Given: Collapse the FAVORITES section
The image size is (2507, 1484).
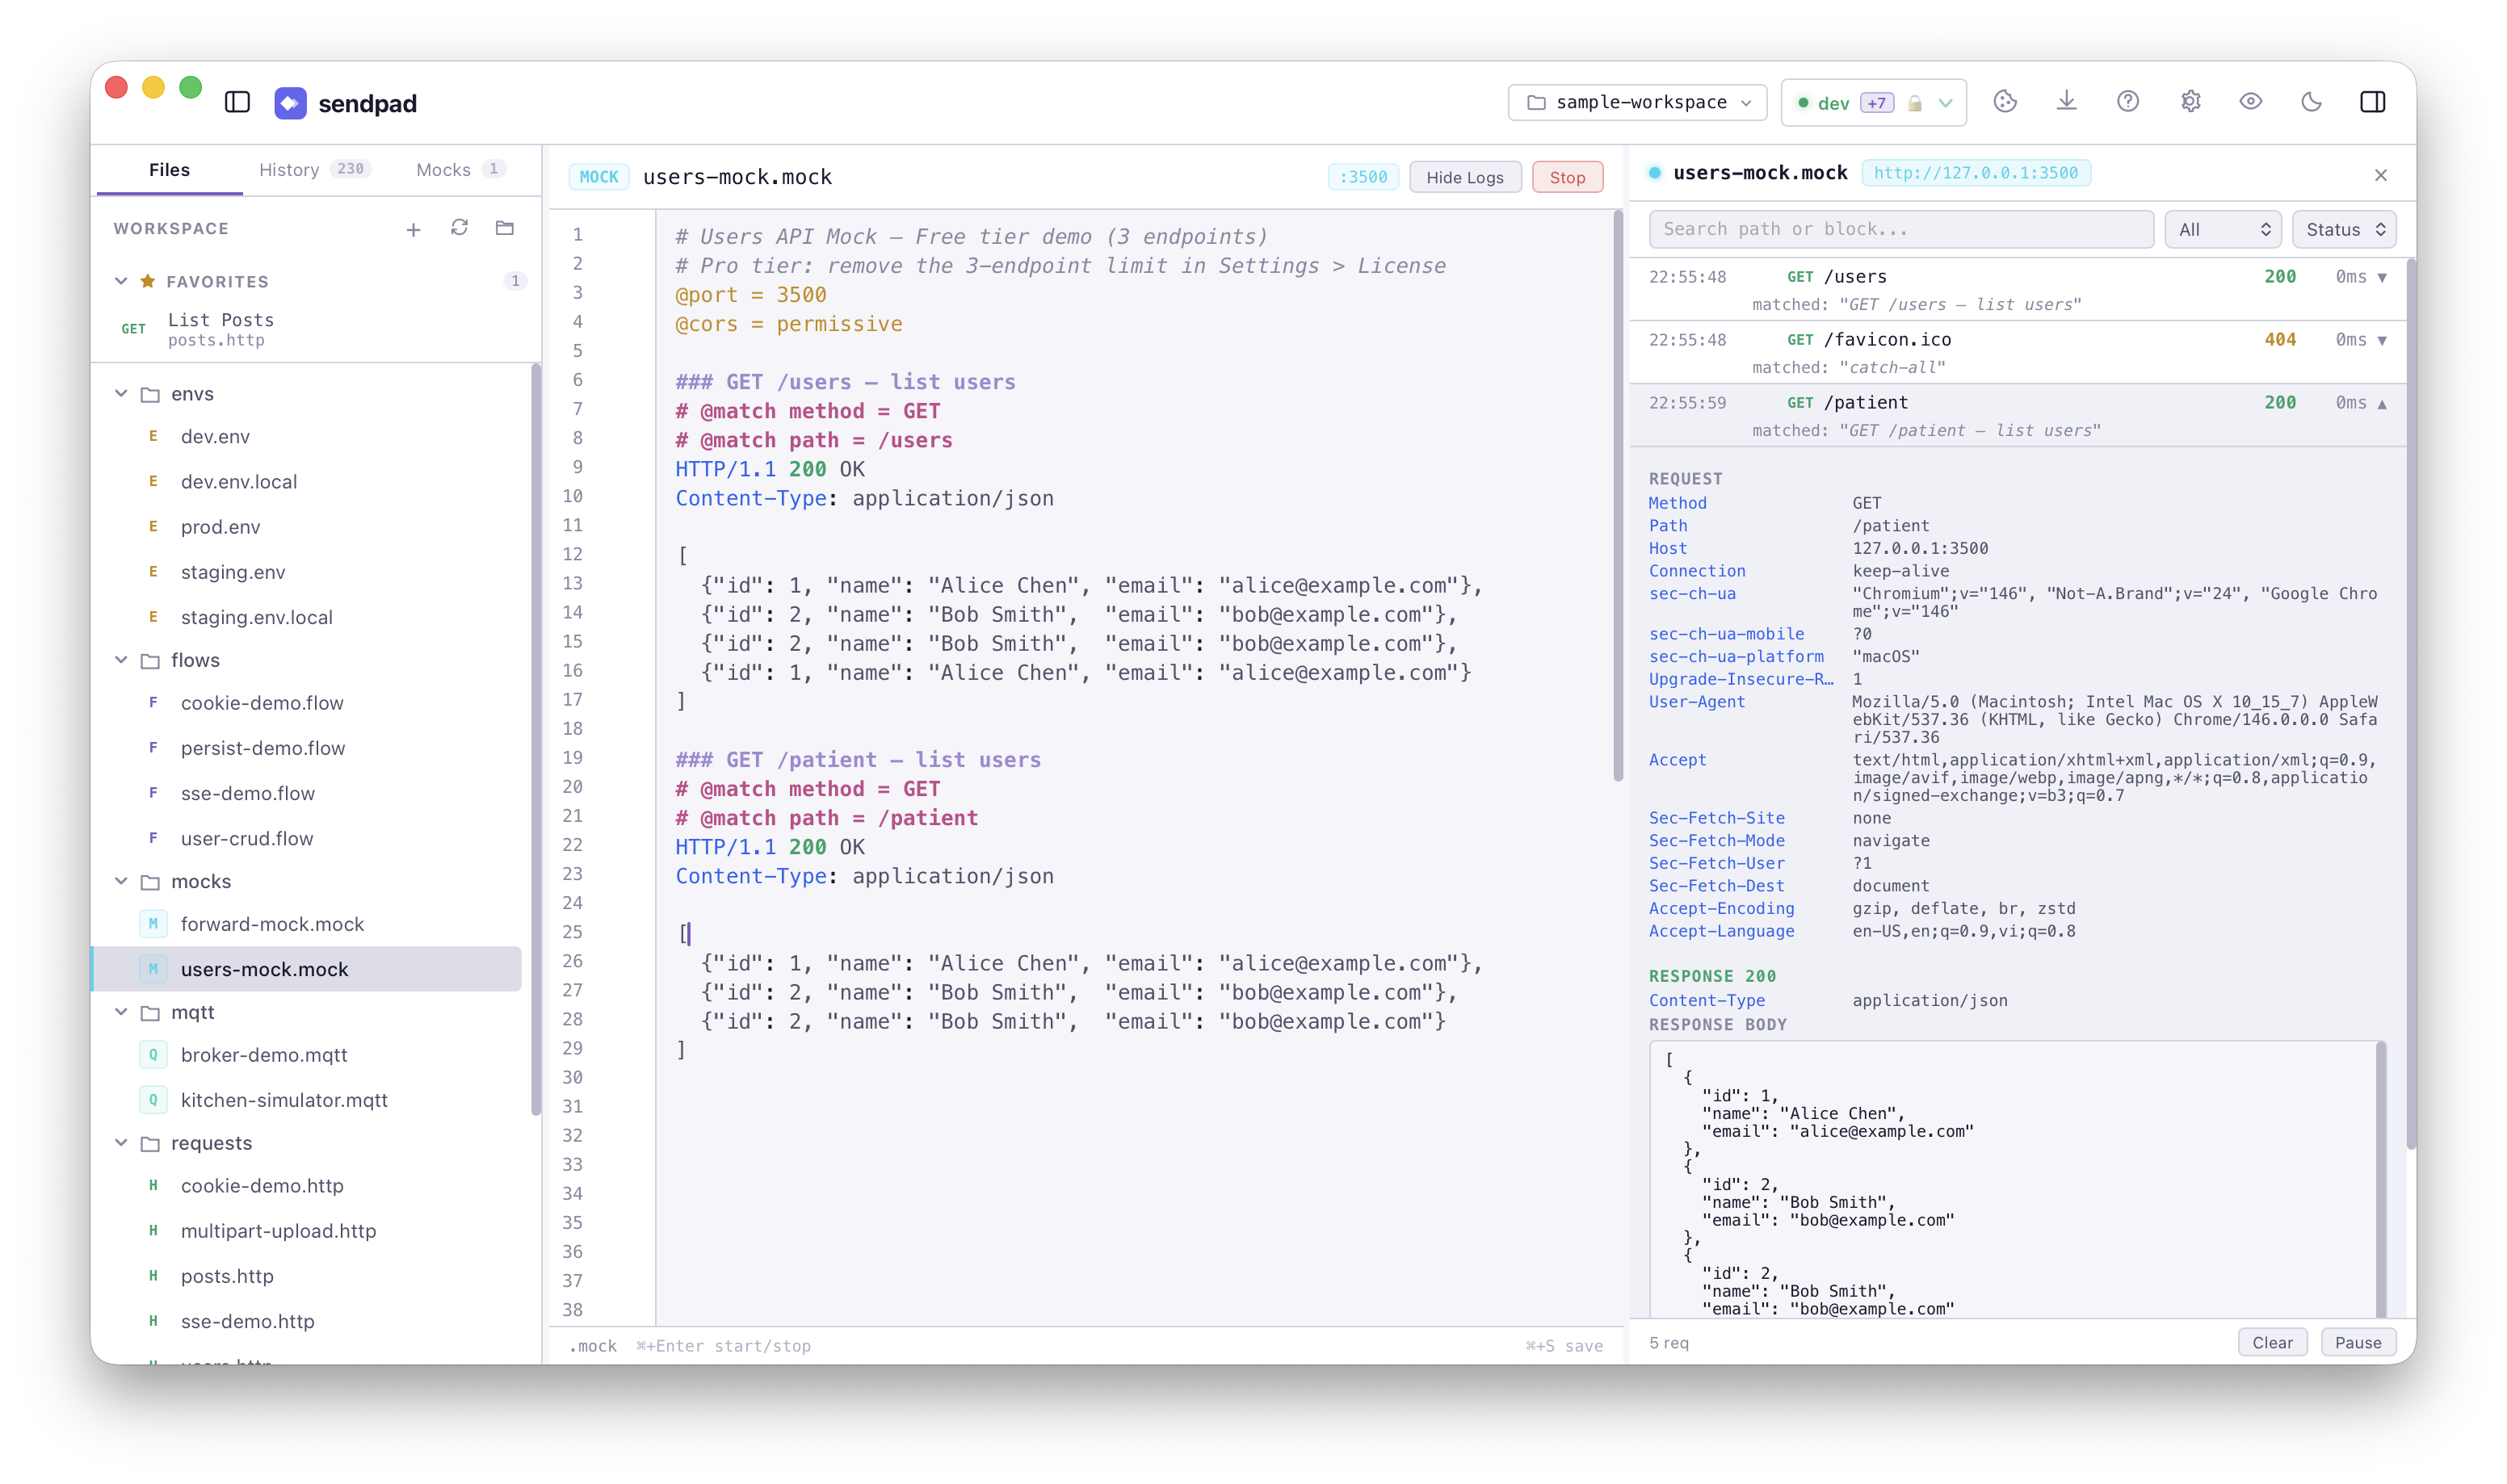Looking at the screenshot, I should (x=121, y=281).
